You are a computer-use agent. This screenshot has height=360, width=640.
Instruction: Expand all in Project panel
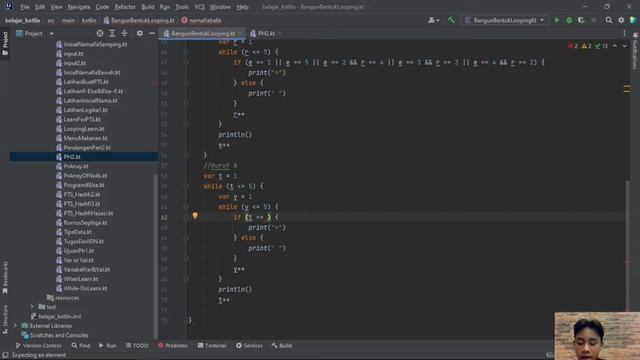pos(112,33)
